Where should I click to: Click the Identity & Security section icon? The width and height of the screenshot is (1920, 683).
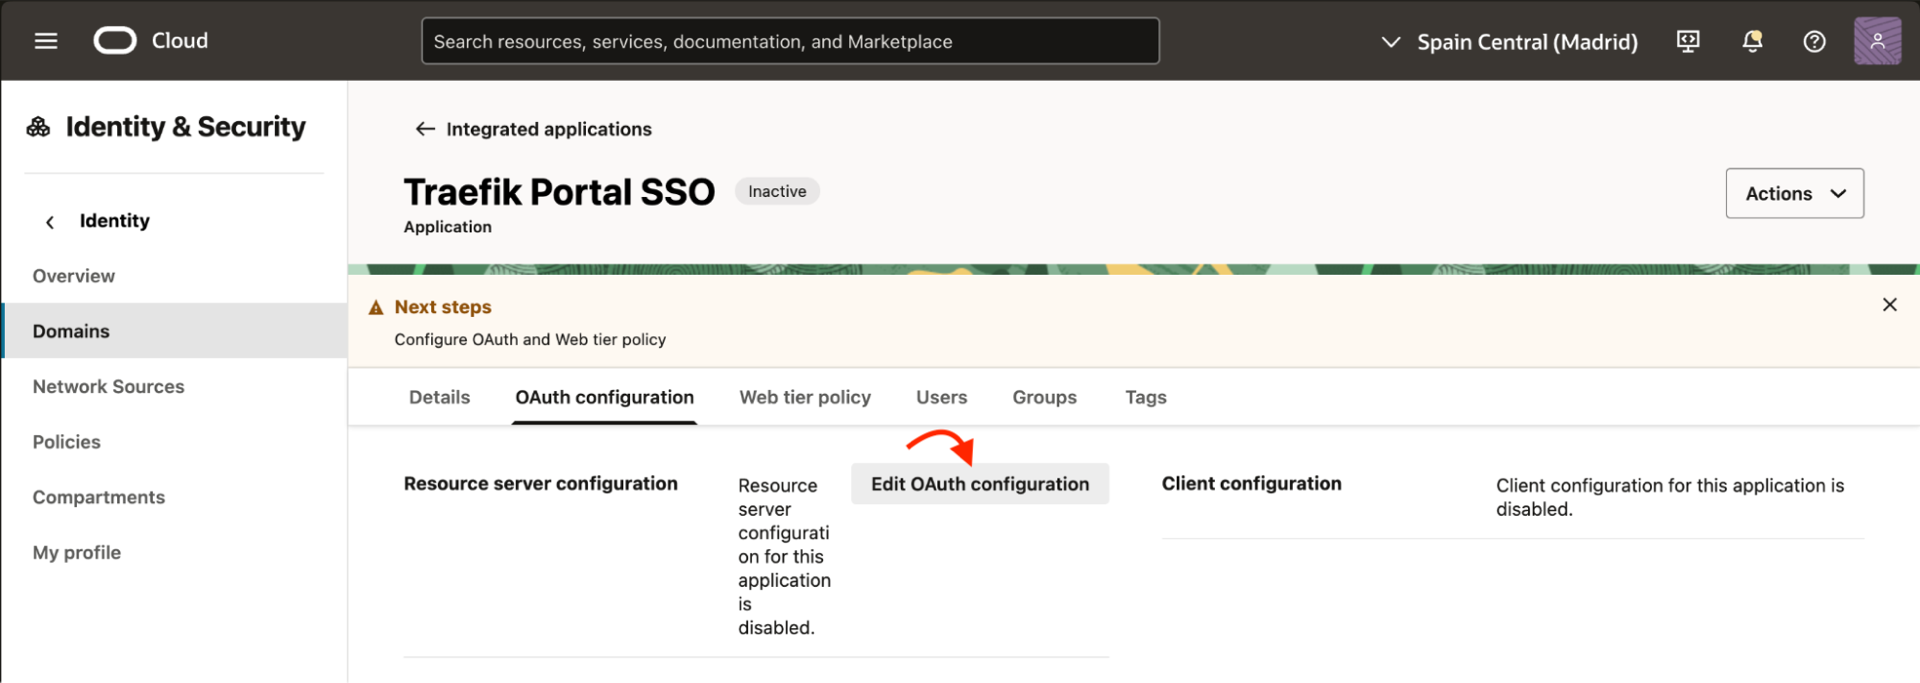coord(38,127)
